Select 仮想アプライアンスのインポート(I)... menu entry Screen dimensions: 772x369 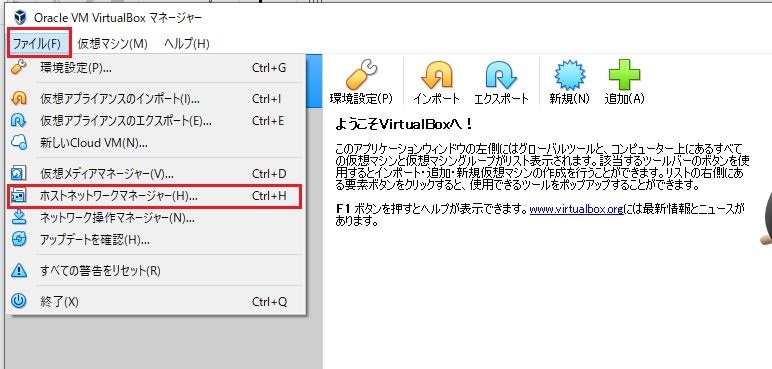coord(156,99)
